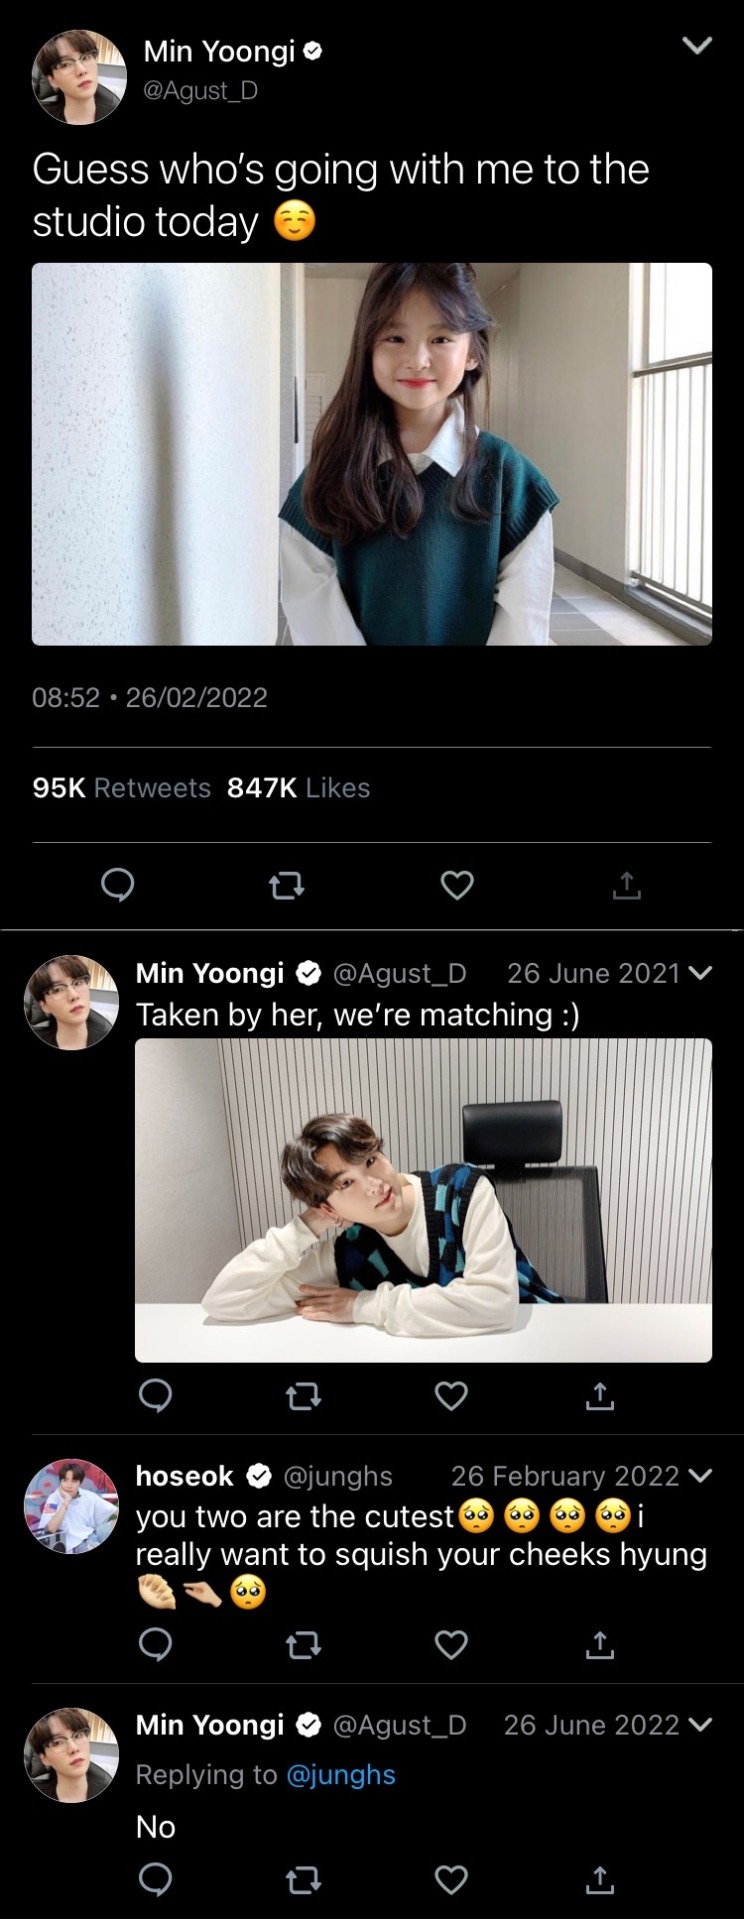The width and height of the screenshot is (744, 1920).
Task: Share the 'we're matching' tweet
Action: coord(600,1395)
